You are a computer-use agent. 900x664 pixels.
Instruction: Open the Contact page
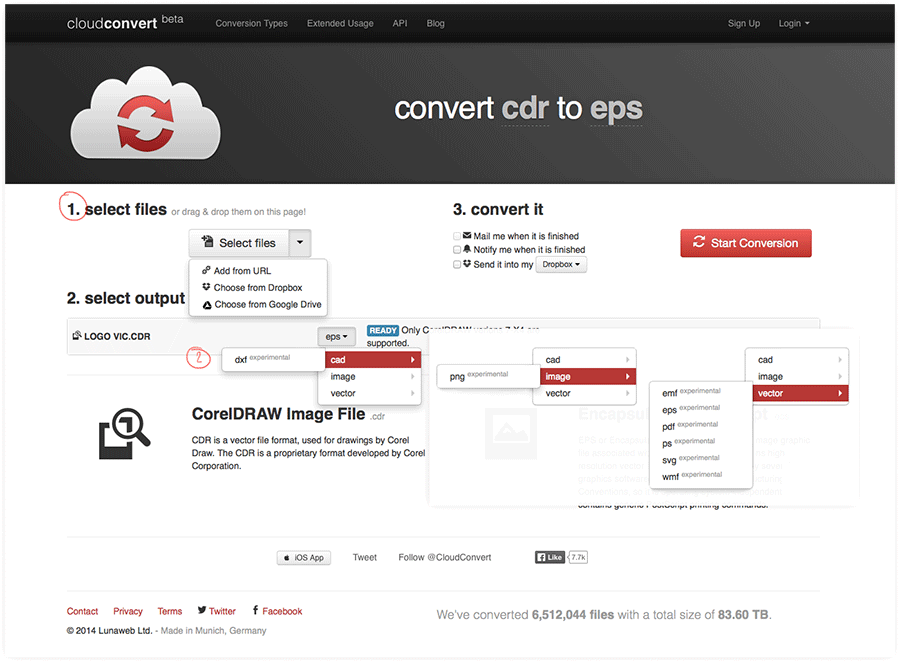tap(82, 611)
